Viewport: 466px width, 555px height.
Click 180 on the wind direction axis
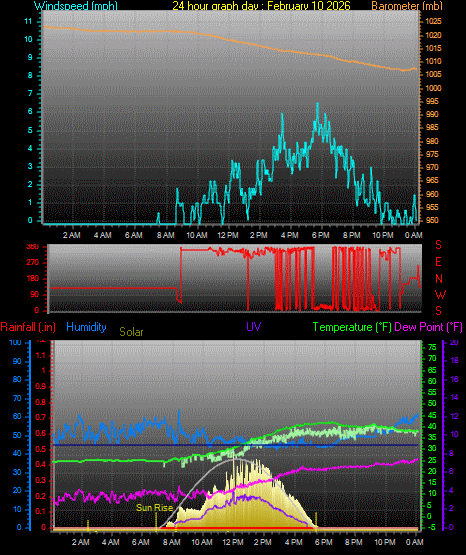tap(33, 279)
